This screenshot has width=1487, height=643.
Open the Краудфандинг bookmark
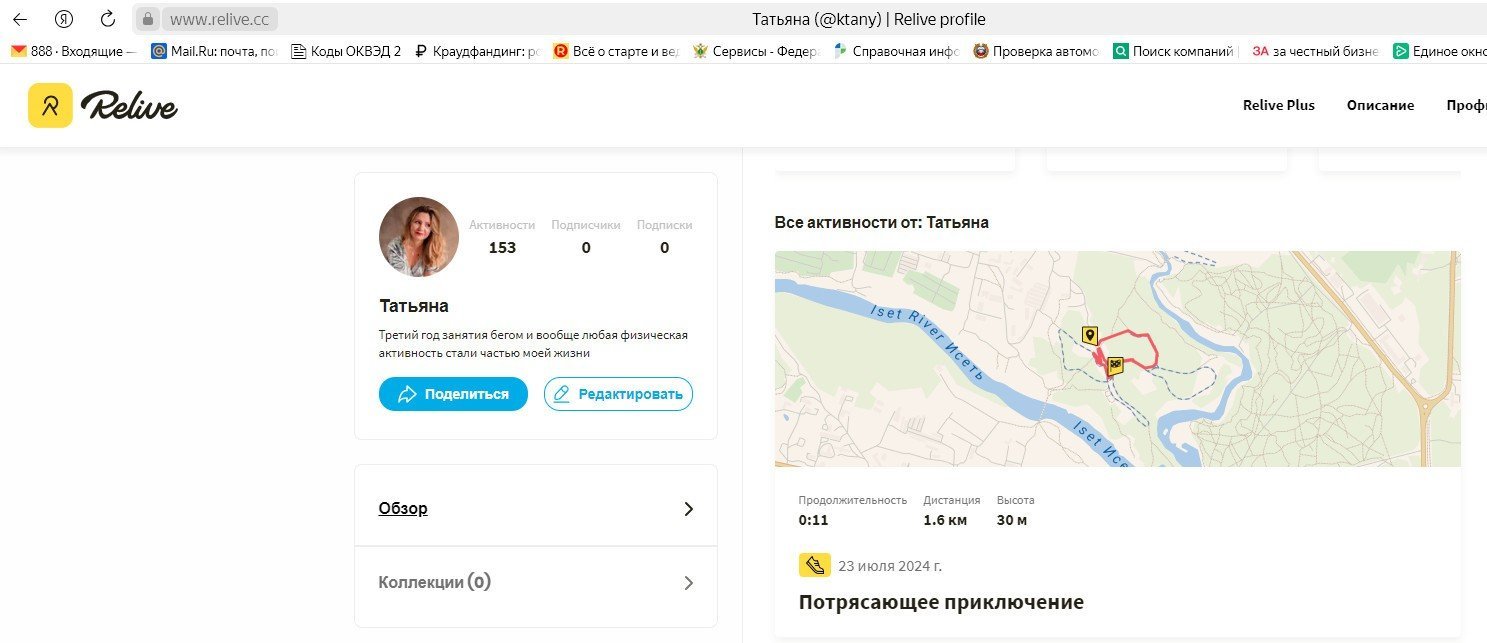477,51
